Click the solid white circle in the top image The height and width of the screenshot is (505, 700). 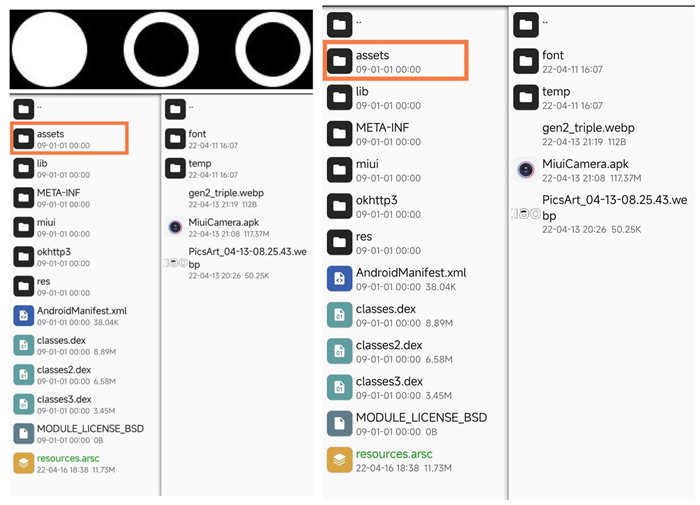[x=50, y=47]
